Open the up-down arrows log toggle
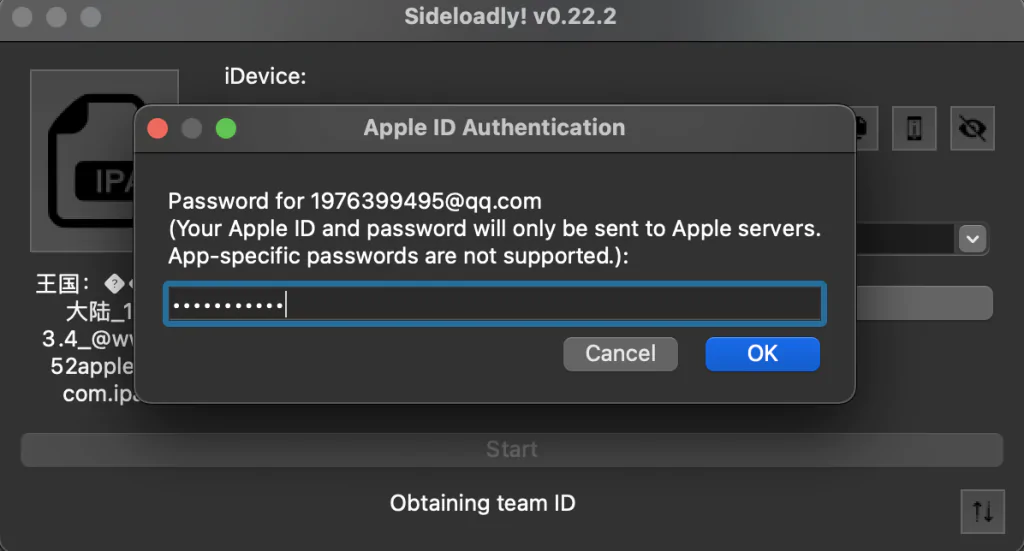Image resolution: width=1024 pixels, height=551 pixels. [x=982, y=511]
